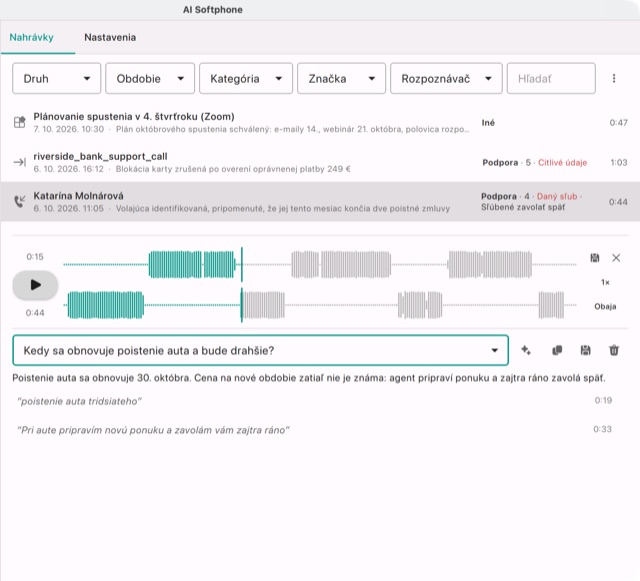Click the 0:15 current position time
The image size is (640, 581).
click(35, 256)
